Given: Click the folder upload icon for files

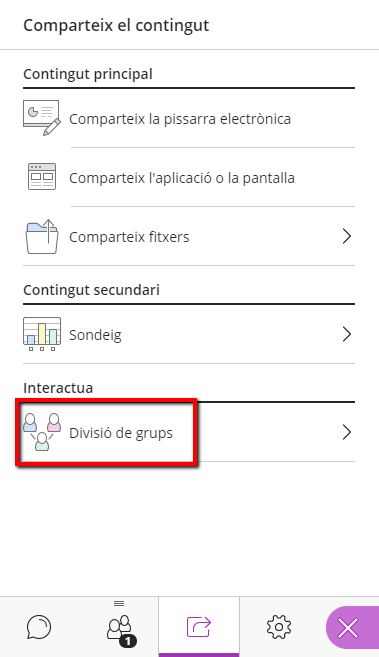Looking at the screenshot, I should [42, 236].
